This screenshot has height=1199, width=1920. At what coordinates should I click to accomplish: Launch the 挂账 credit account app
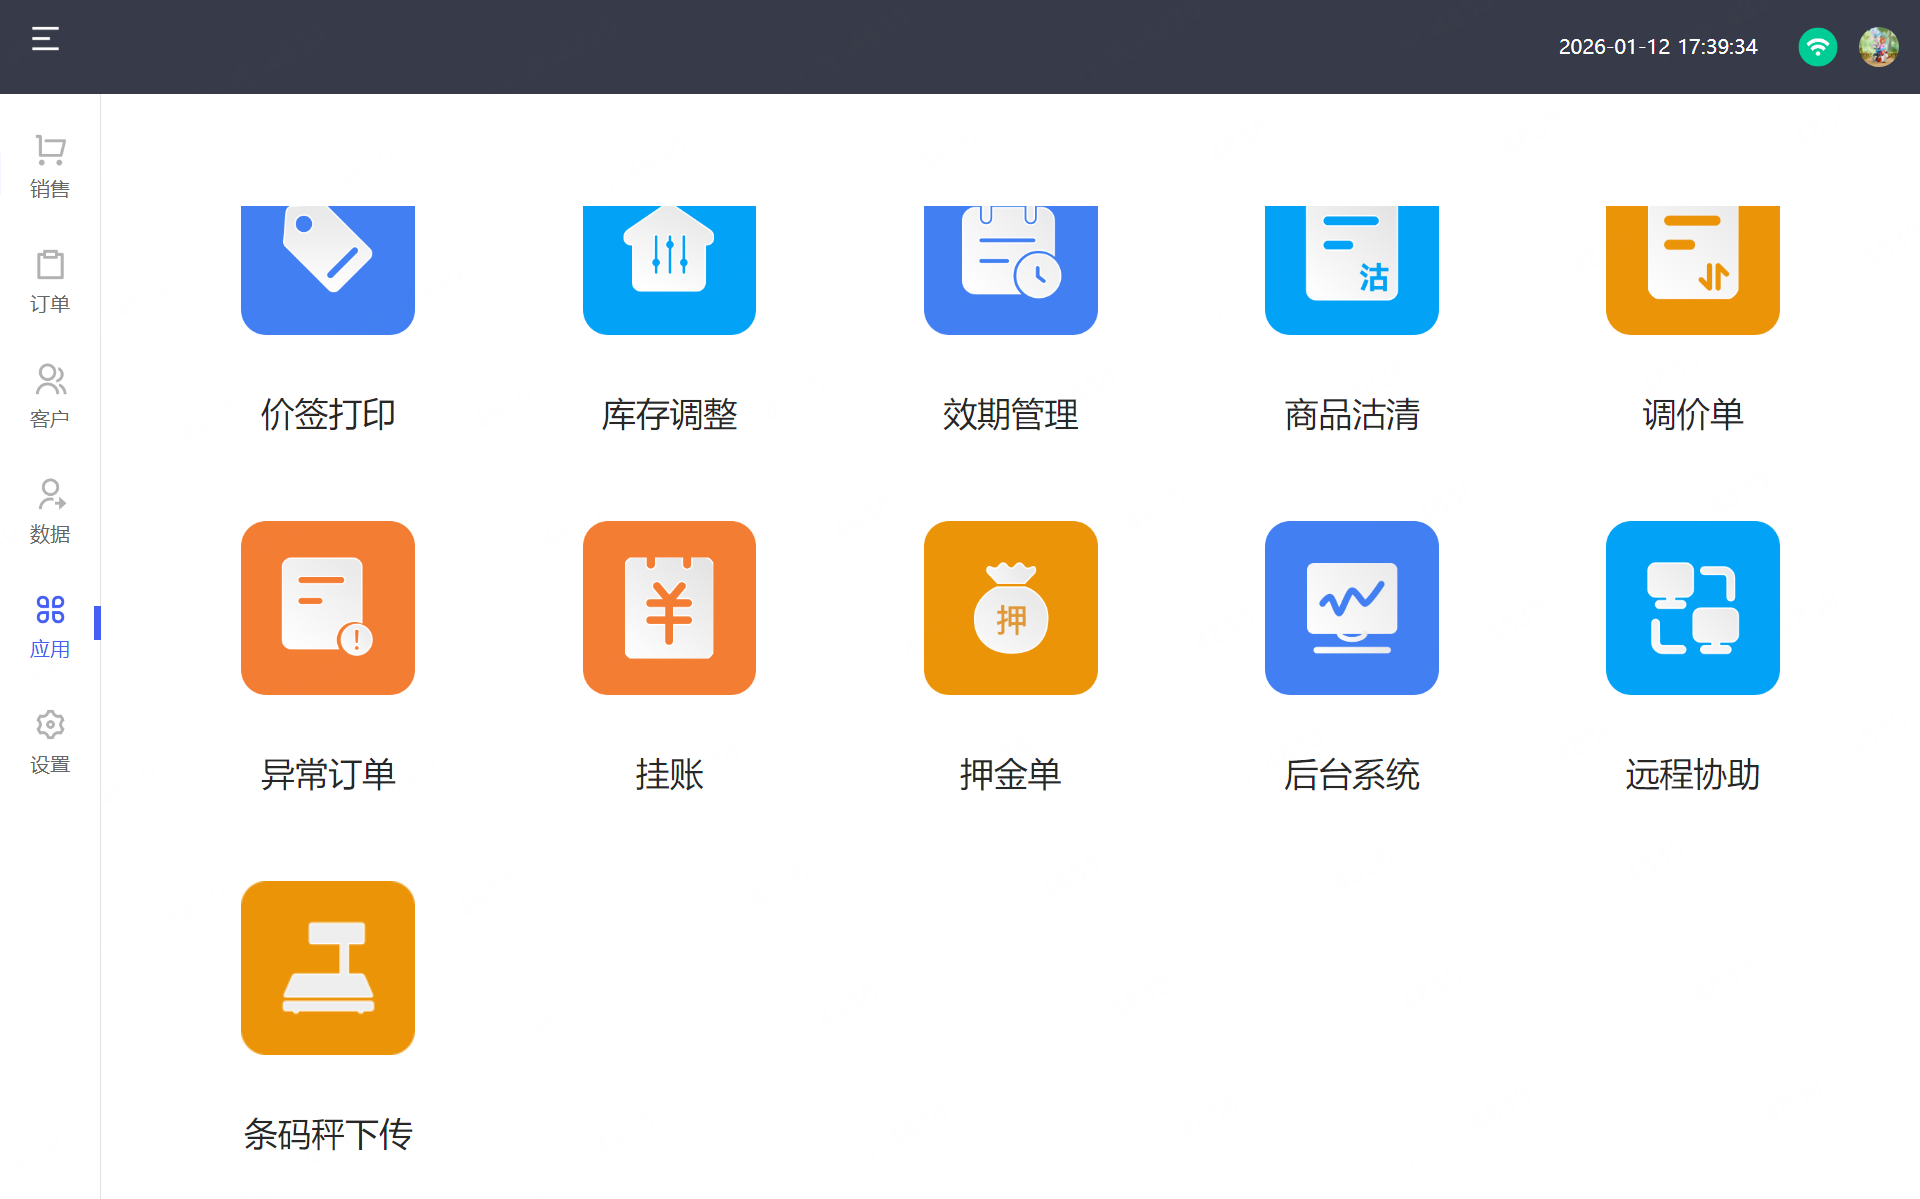[x=669, y=608]
